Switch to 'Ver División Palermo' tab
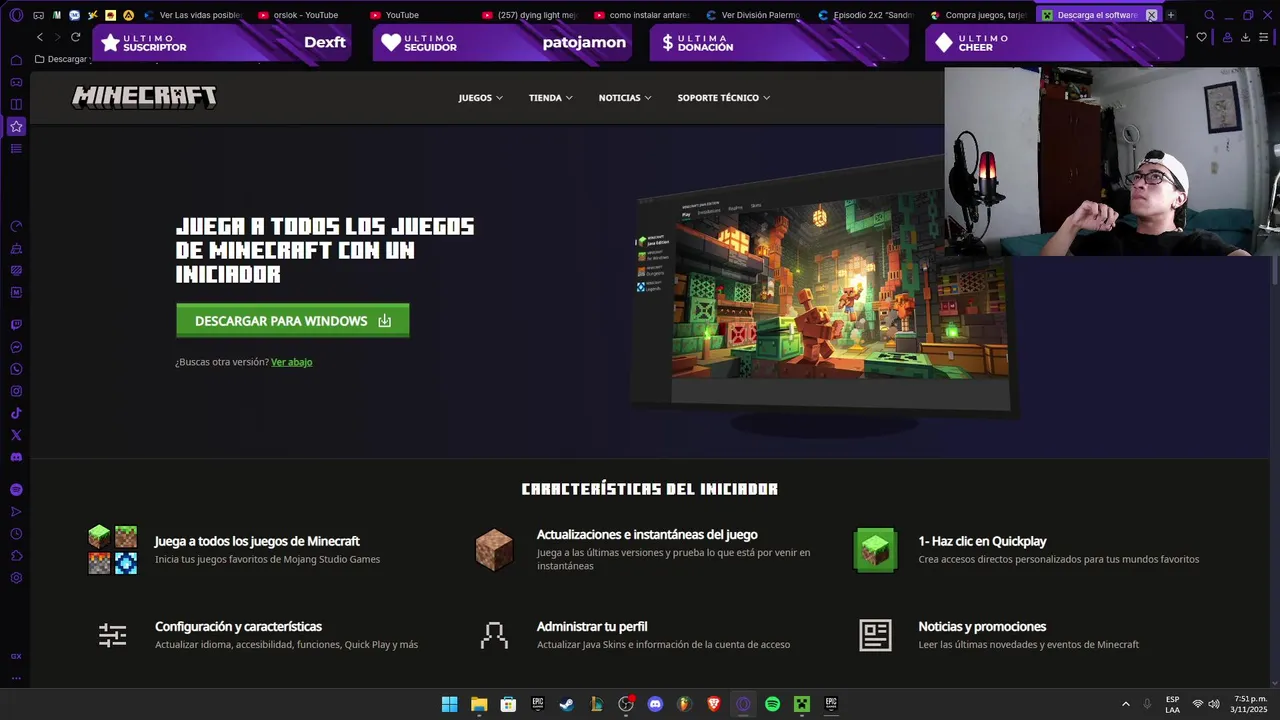Screen dimensions: 1280x720 [x=753, y=15]
